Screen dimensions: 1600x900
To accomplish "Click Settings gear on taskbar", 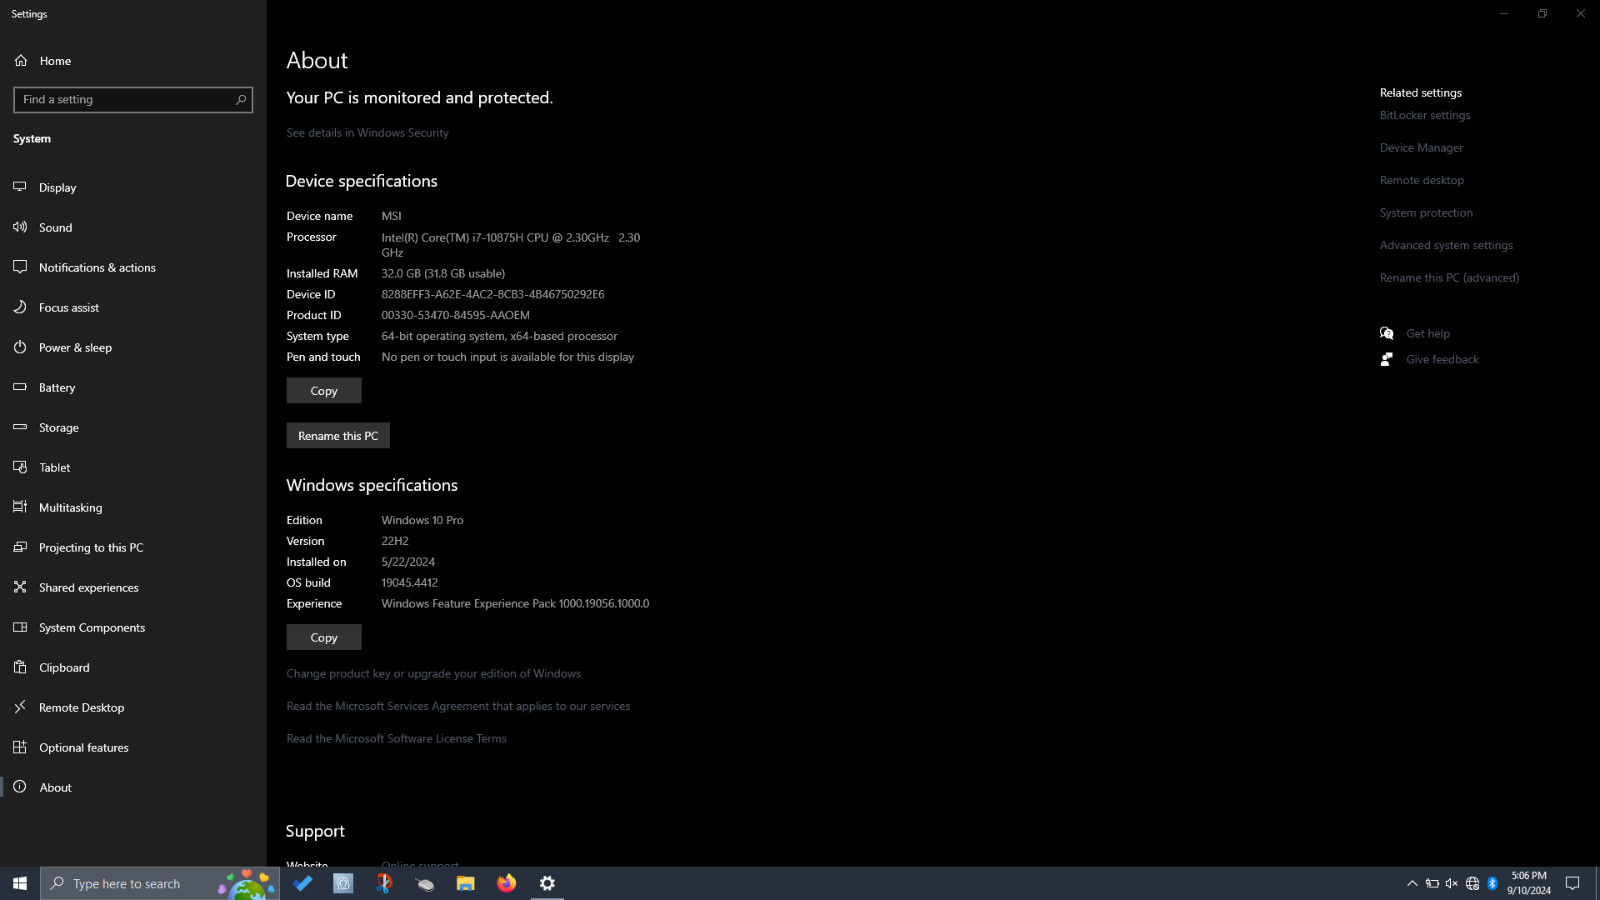I will [547, 883].
